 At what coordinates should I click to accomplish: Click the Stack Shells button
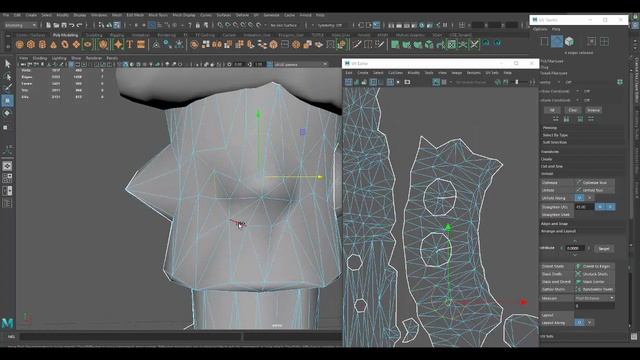click(557, 274)
